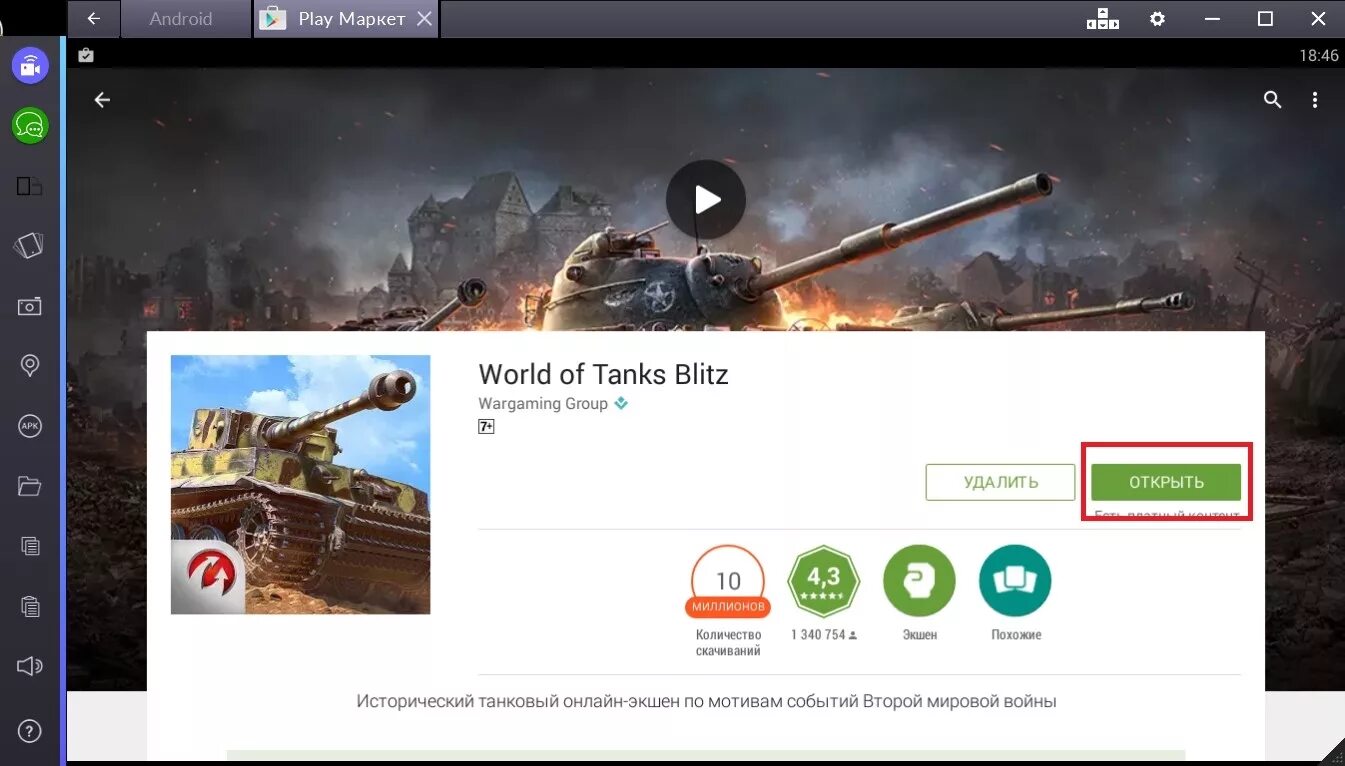Click the 7+ age rating badge
Viewport: 1345px width, 766px height.
pyautogui.click(x=486, y=426)
